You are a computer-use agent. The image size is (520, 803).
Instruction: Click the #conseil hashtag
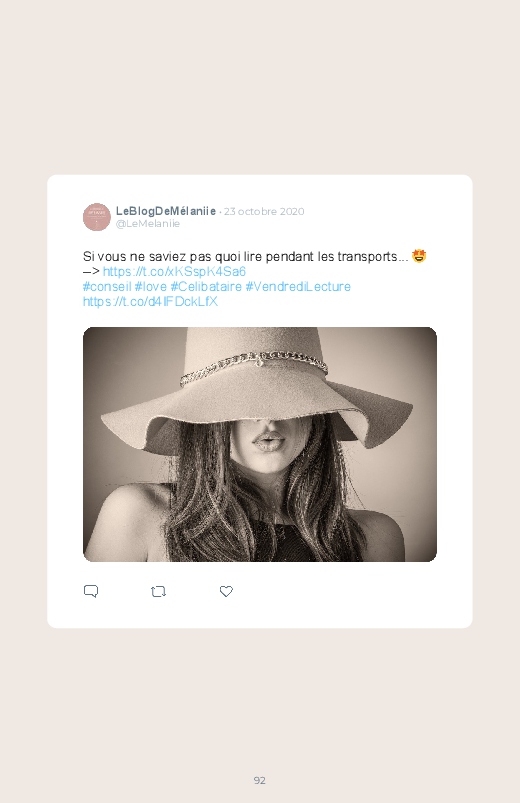[107, 286]
